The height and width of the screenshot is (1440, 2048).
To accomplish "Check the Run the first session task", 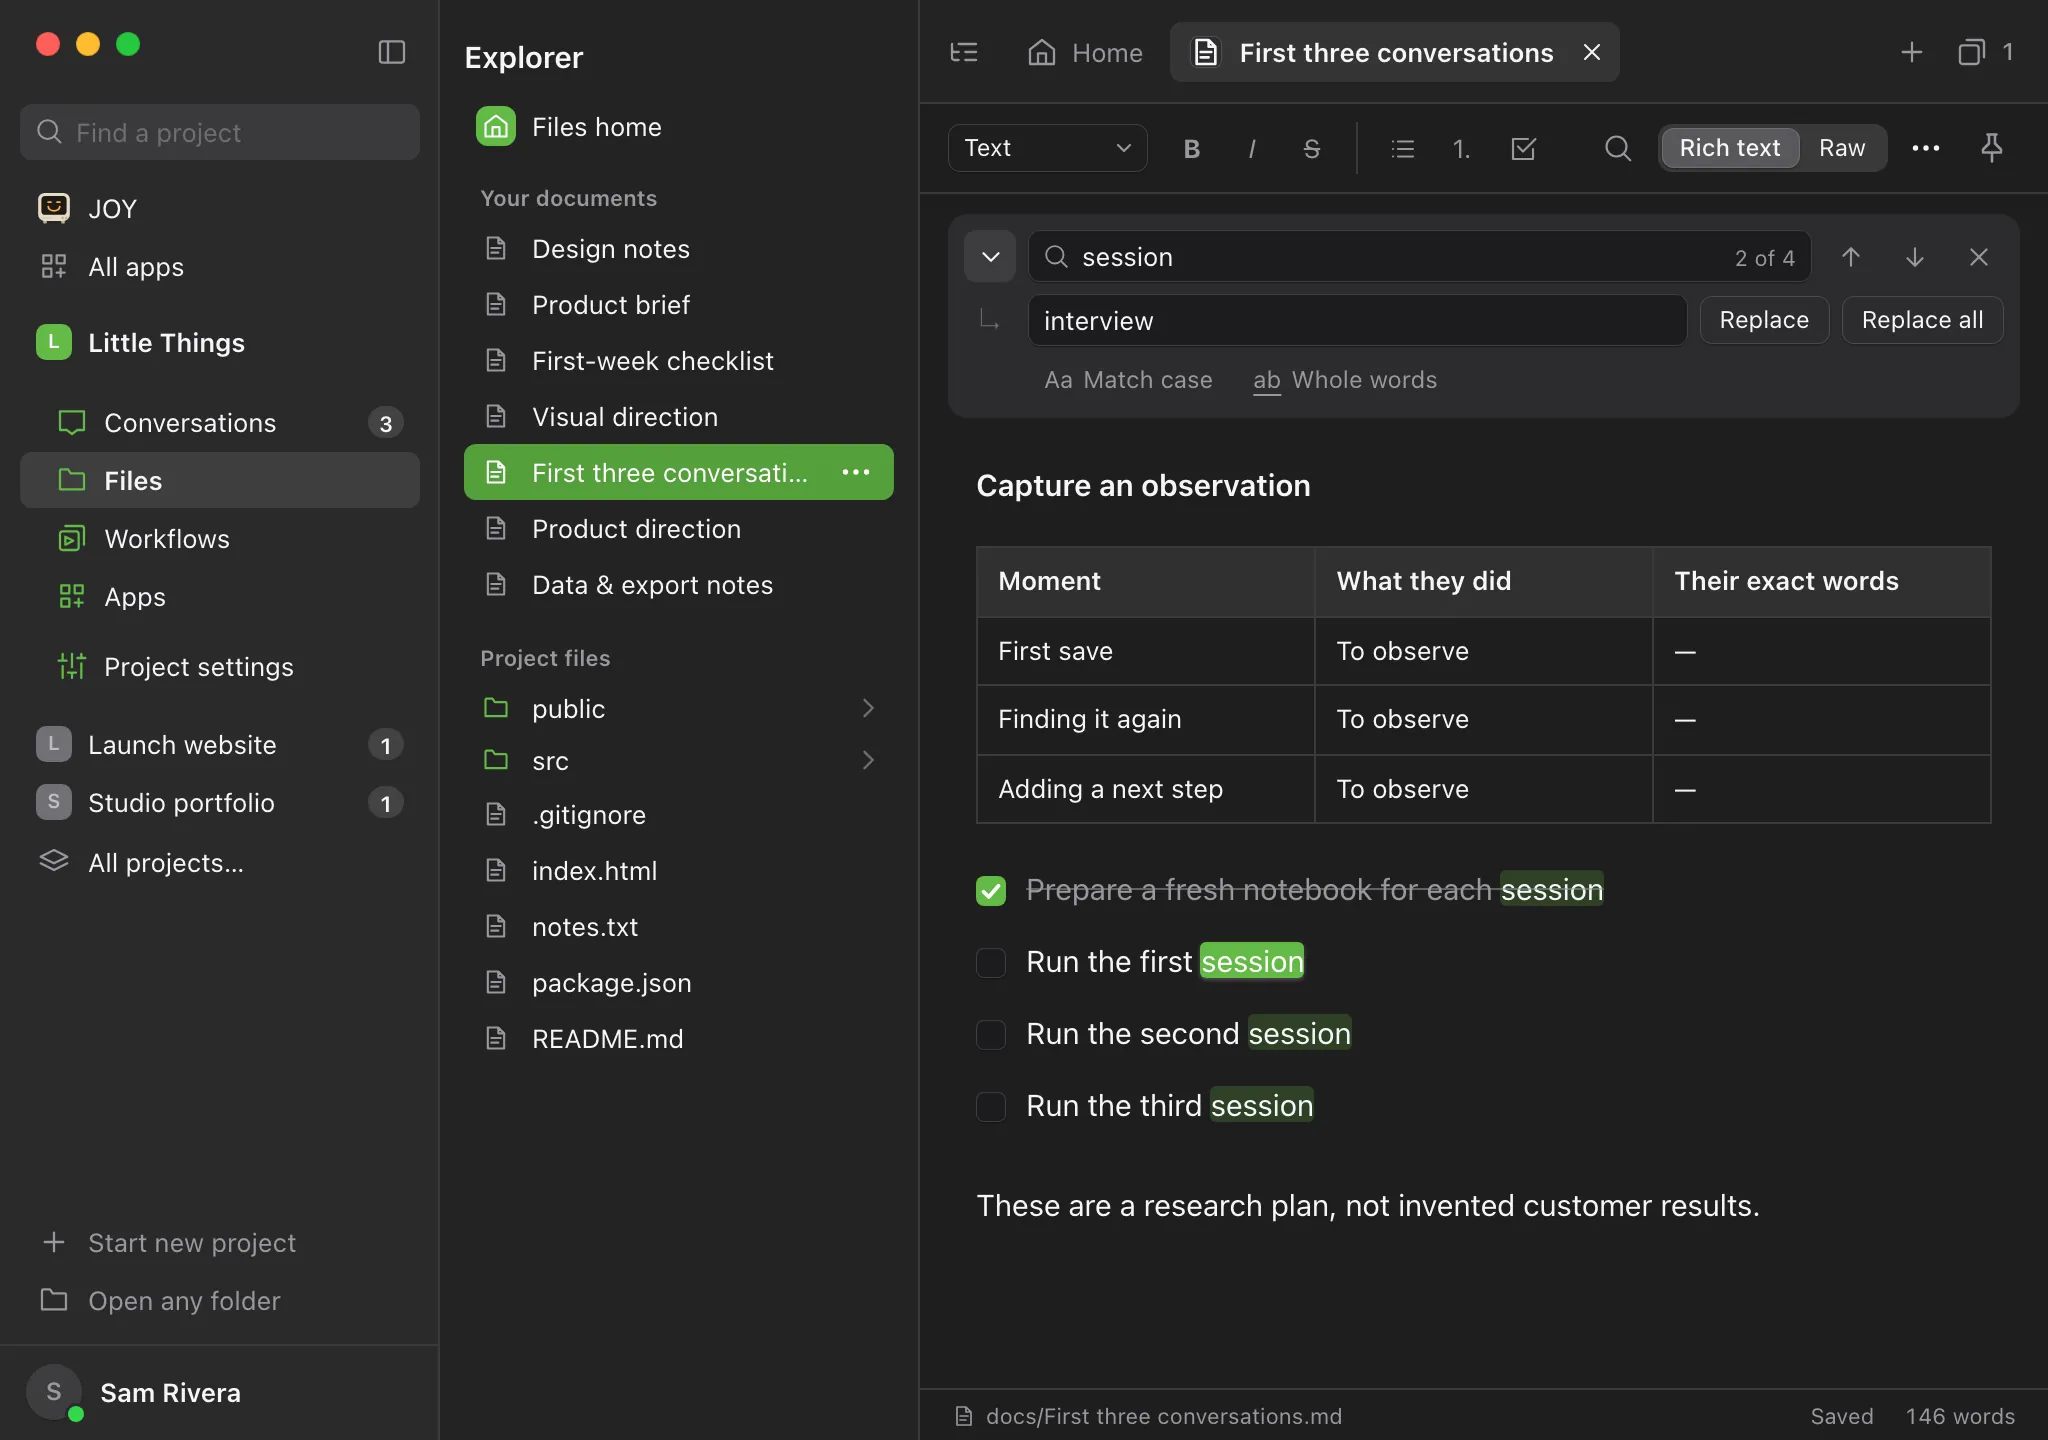I will 991,962.
